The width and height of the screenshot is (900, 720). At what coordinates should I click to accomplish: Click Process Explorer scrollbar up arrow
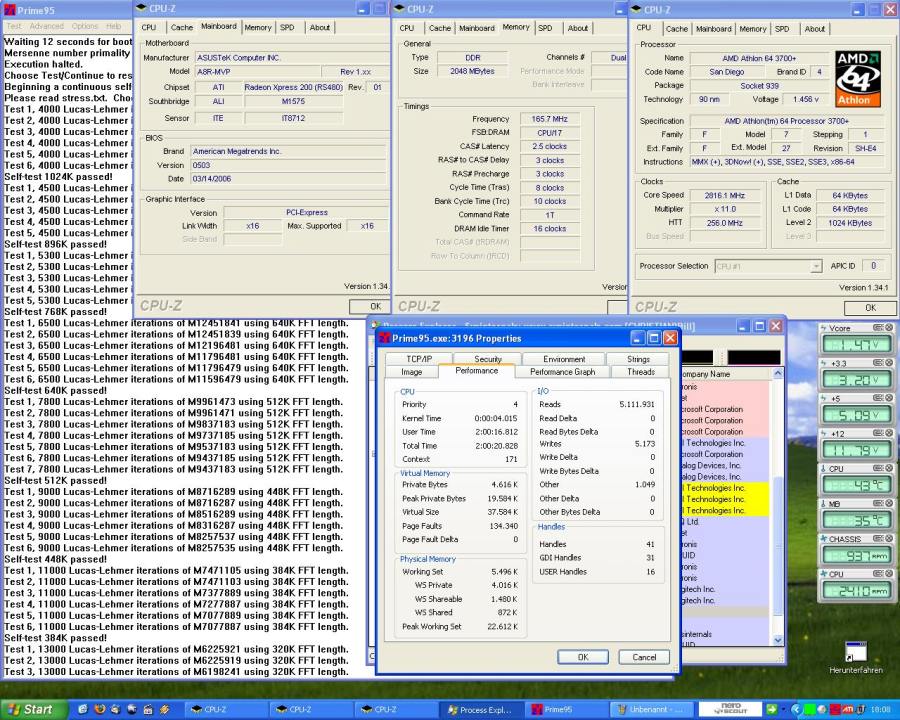pos(778,374)
